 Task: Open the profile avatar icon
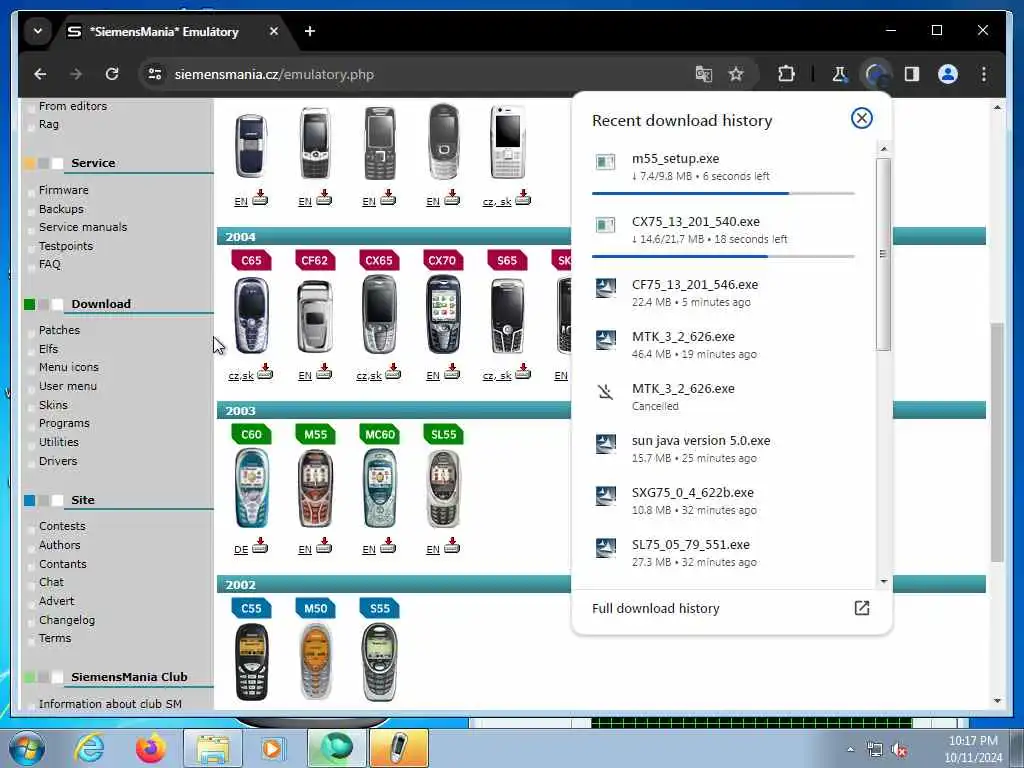[948, 74]
